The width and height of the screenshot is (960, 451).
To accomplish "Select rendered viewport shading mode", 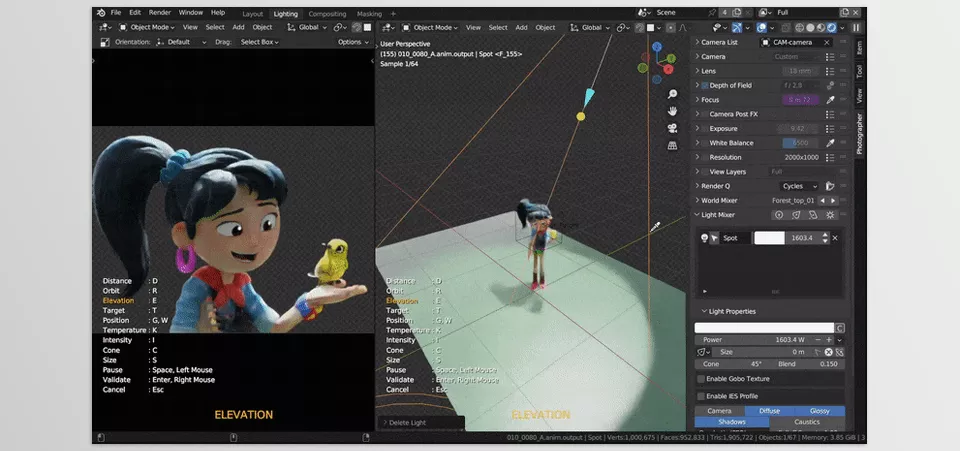I will [831, 28].
